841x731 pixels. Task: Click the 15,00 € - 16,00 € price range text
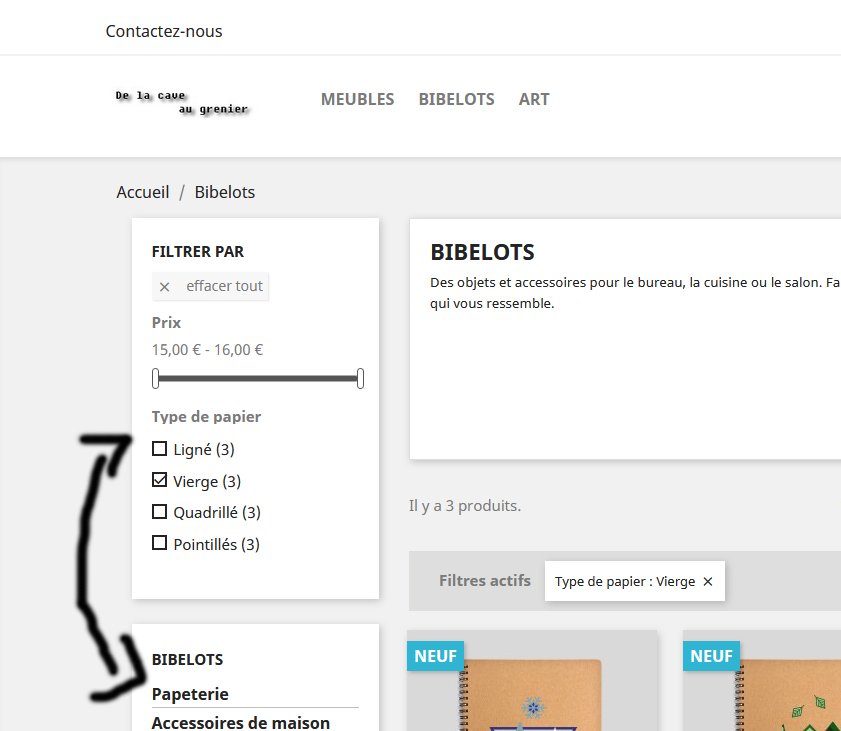pos(207,350)
